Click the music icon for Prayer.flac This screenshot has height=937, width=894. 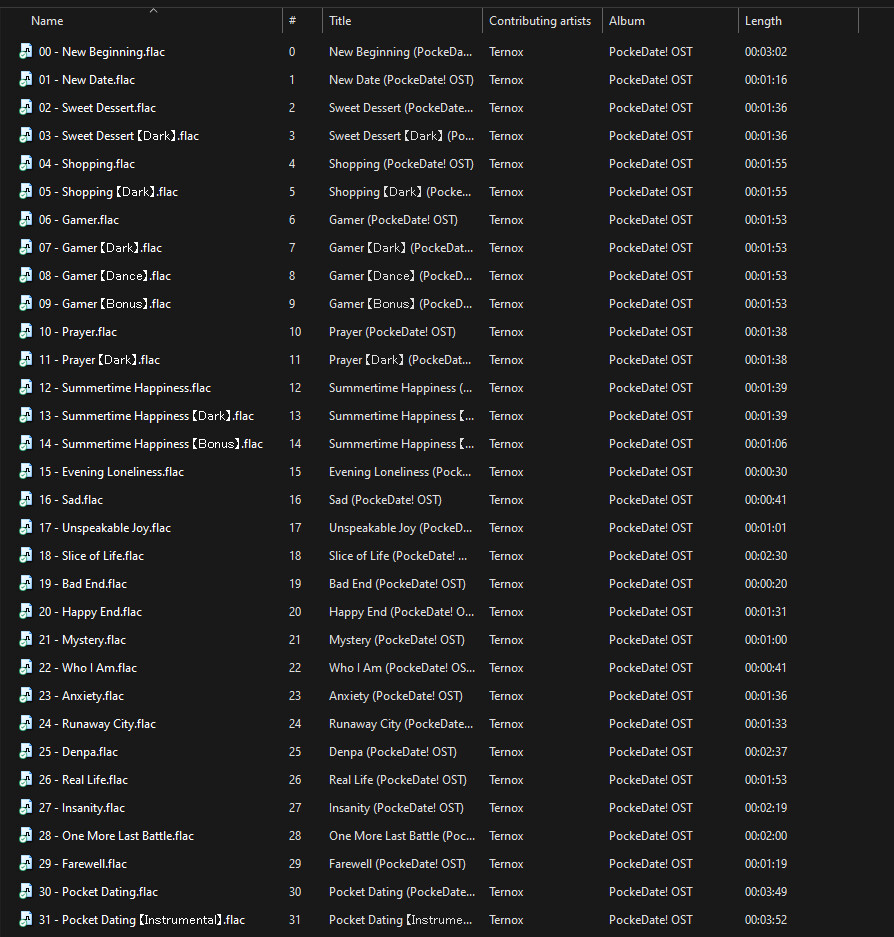(26, 332)
